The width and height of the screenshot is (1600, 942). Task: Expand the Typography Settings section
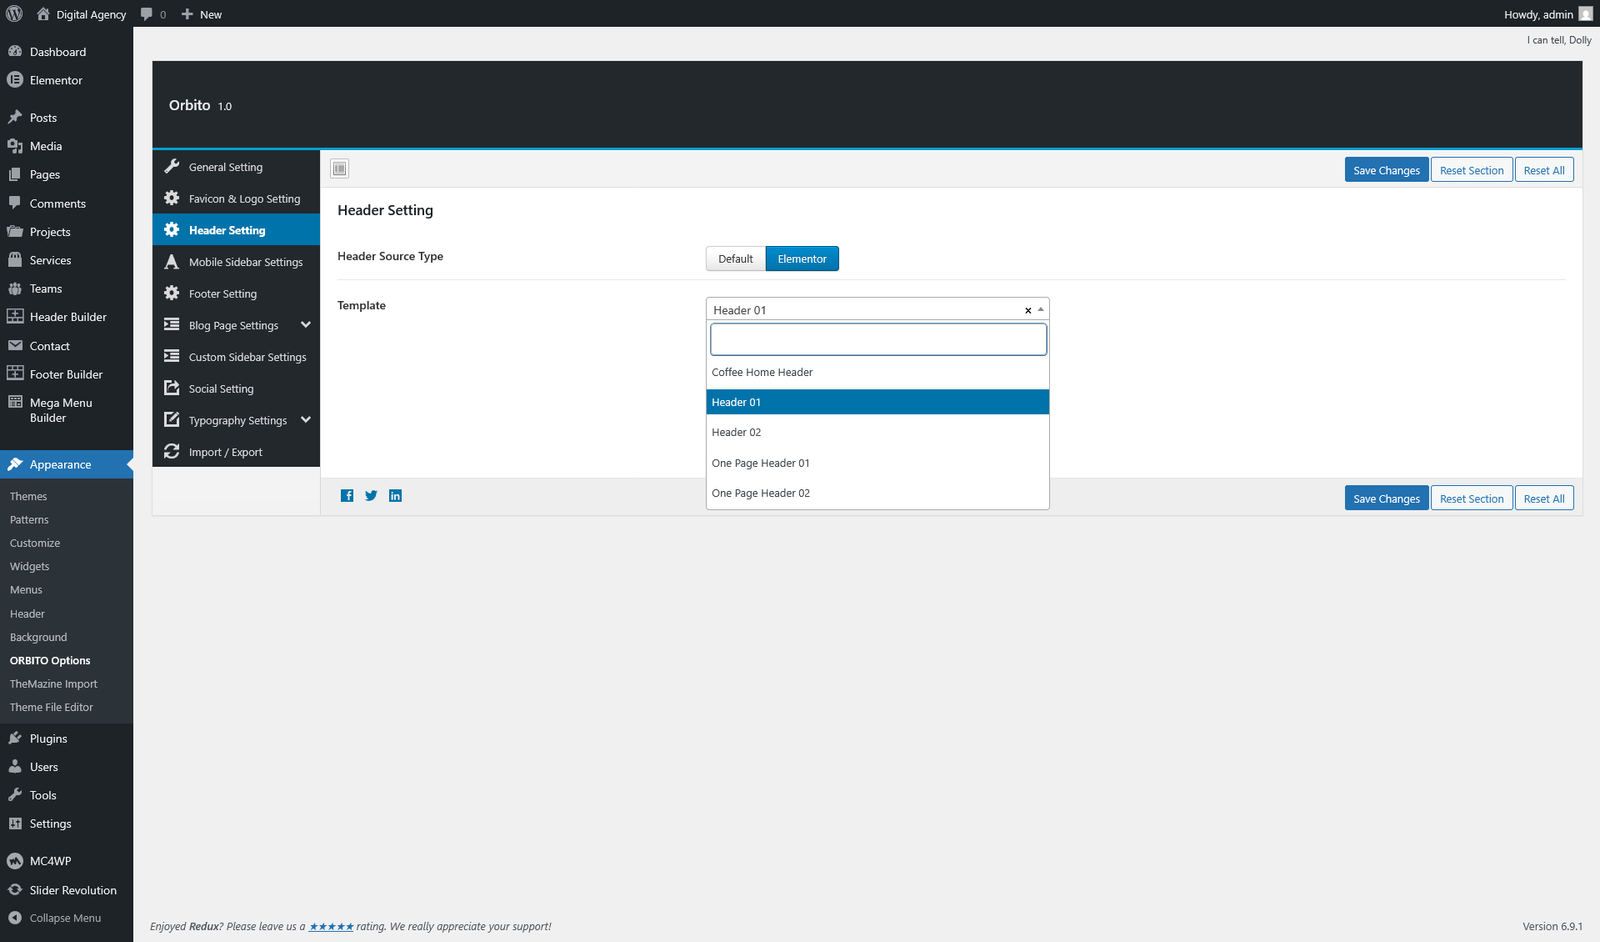tap(306, 420)
